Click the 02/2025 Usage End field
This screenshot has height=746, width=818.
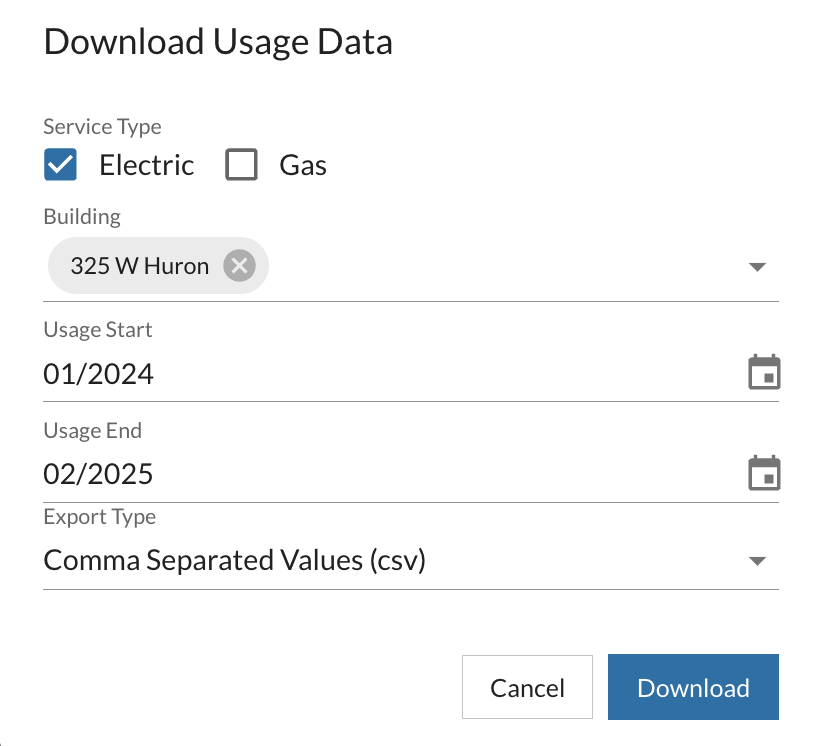click(x=99, y=473)
